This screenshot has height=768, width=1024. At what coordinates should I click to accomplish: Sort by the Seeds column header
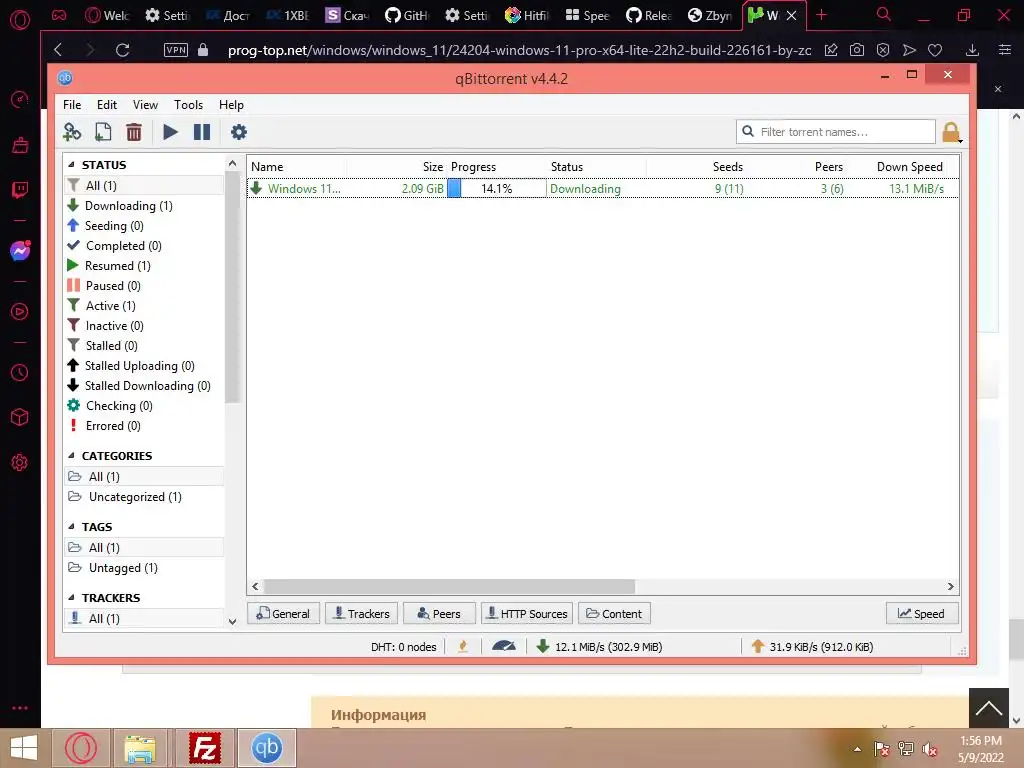tap(728, 167)
